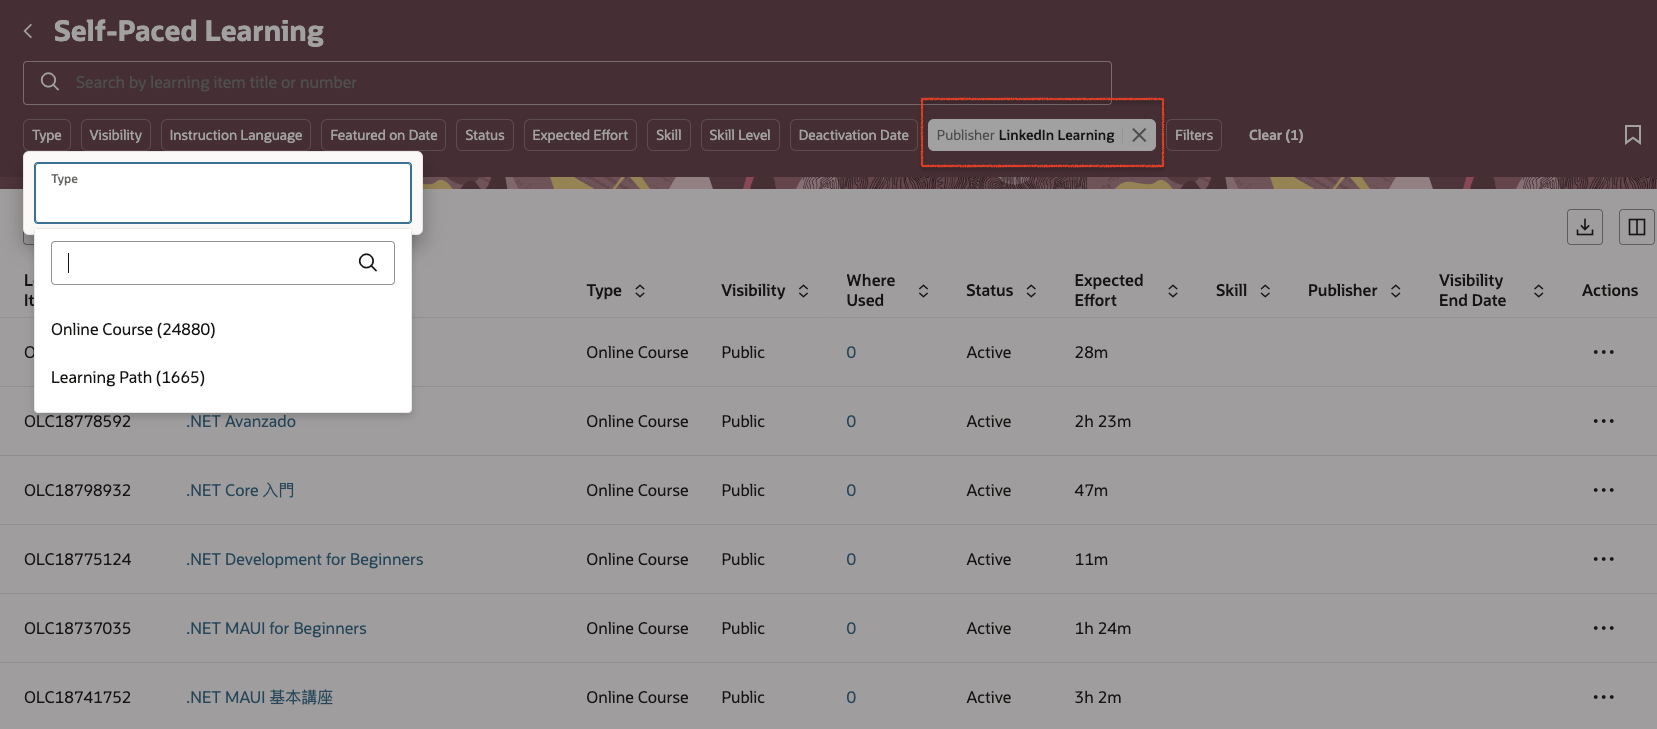The height and width of the screenshot is (729, 1657).
Task: Click the Actions column header
Action: (x=1610, y=291)
